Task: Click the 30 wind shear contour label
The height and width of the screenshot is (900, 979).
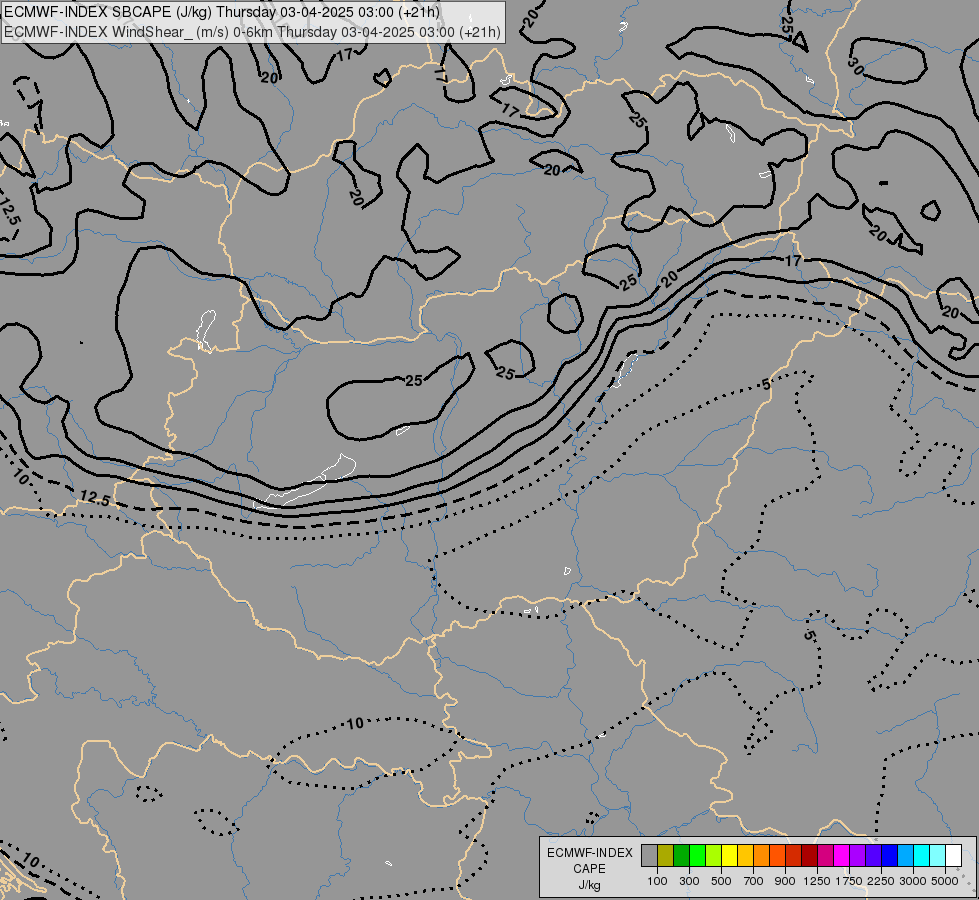Action: [x=856, y=66]
